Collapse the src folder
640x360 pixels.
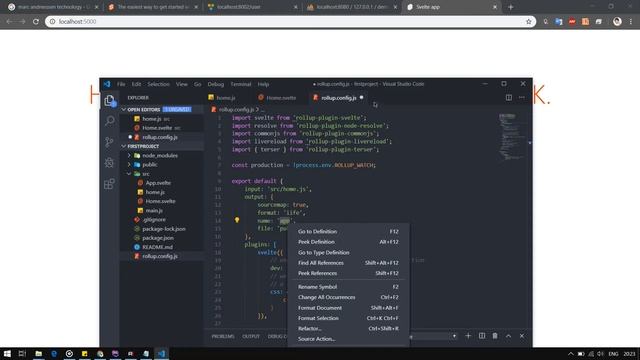point(129,174)
